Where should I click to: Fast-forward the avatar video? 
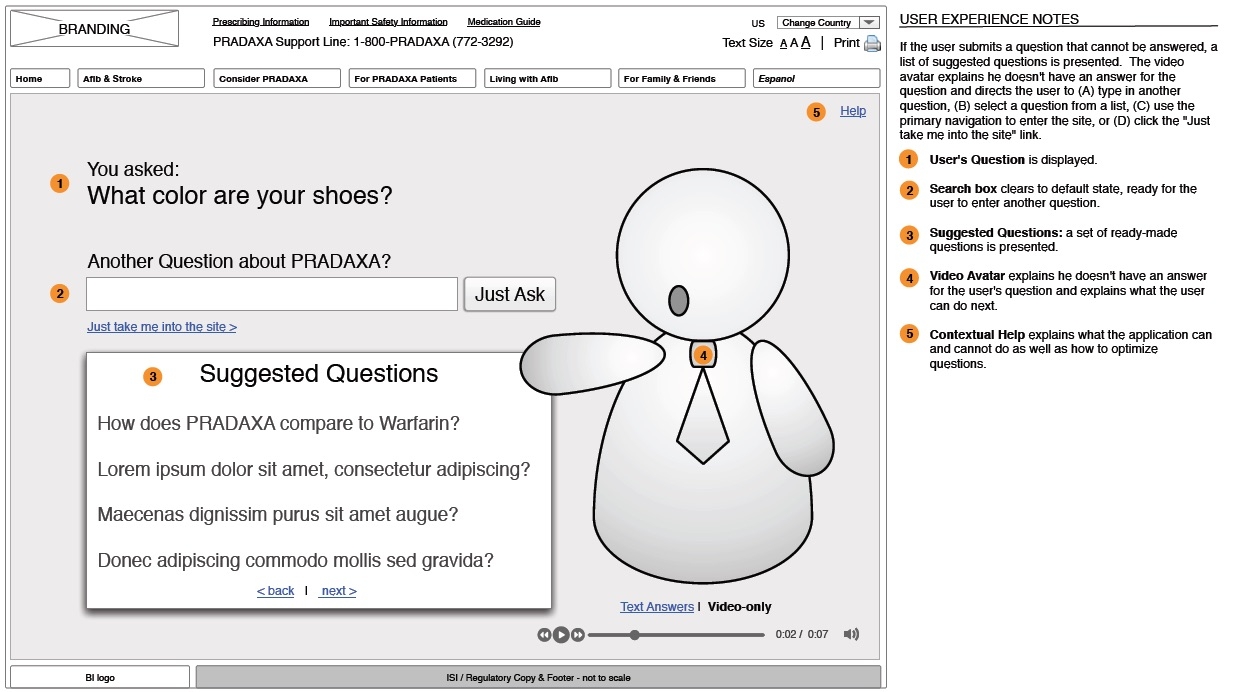coord(578,635)
